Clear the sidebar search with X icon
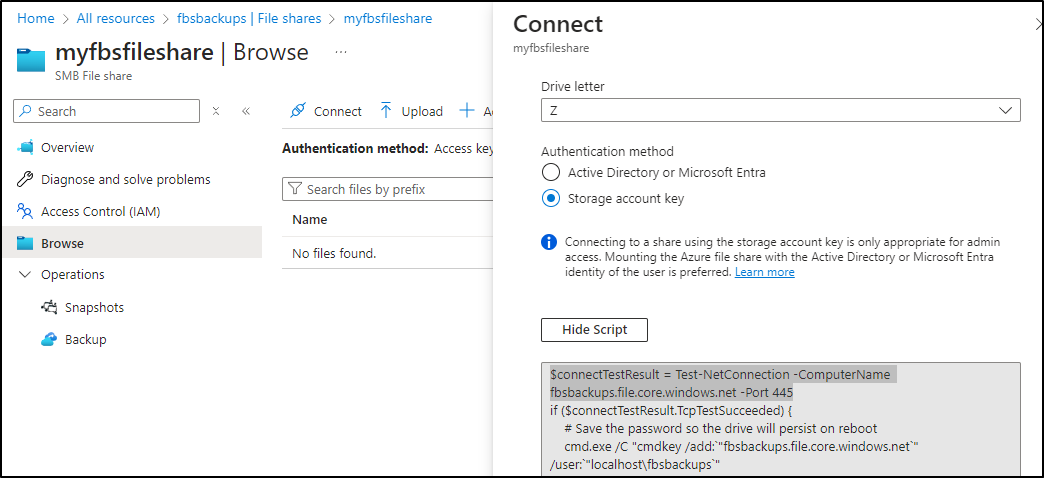The image size is (1044, 478). [216, 111]
